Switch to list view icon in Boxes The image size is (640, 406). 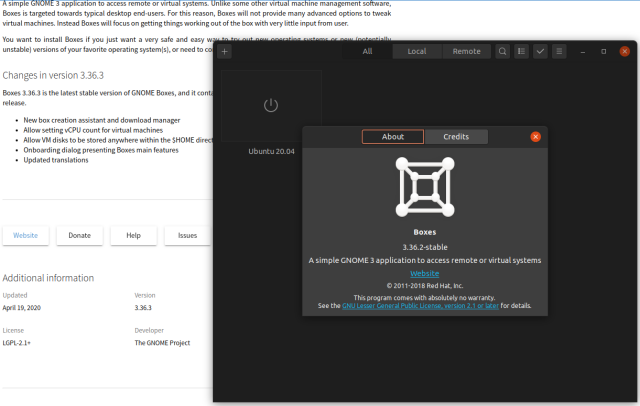(521, 51)
